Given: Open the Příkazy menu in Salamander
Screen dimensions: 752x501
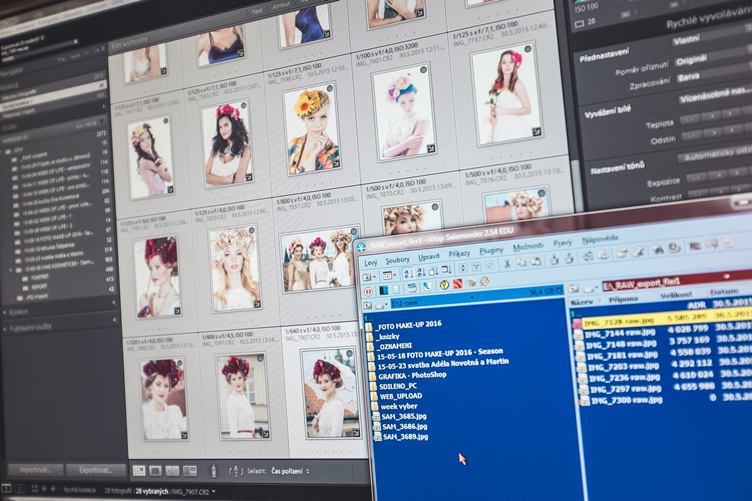Looking at the screenshot, I should [459, 254].
